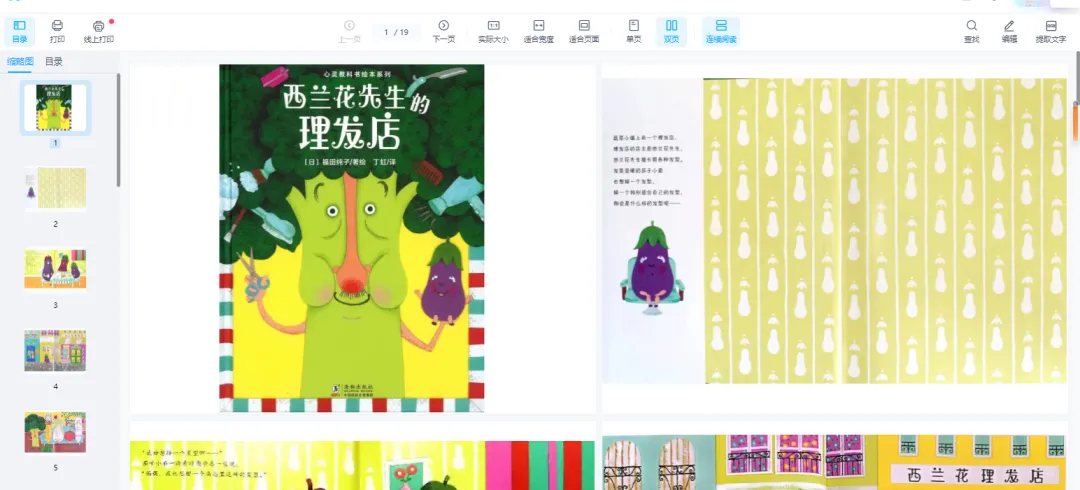Toggle the 目录 sidebar panel button
Image resolution: width=1080 pixels, height=490 pixels.
pyautogui.click(x=19, y=32)
